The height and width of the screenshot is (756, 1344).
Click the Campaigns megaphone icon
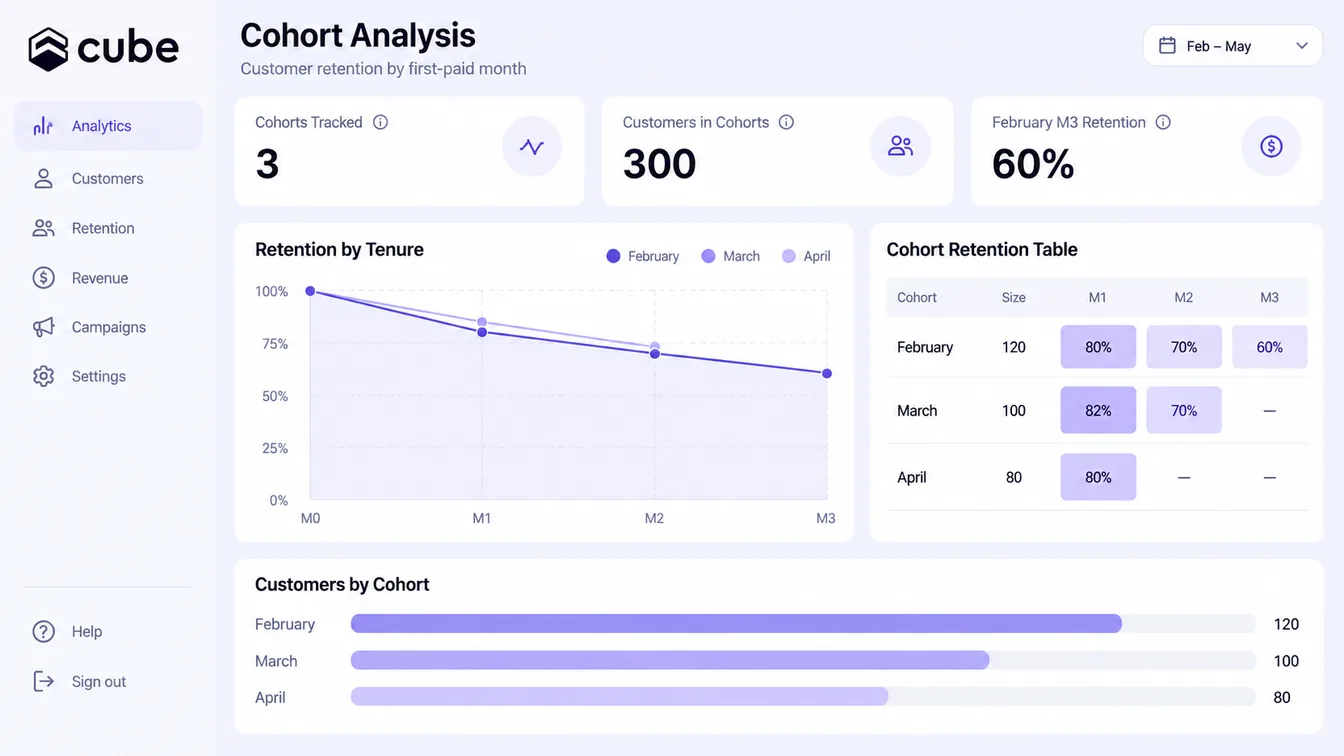pyautogui.click(x=43, y=327)
